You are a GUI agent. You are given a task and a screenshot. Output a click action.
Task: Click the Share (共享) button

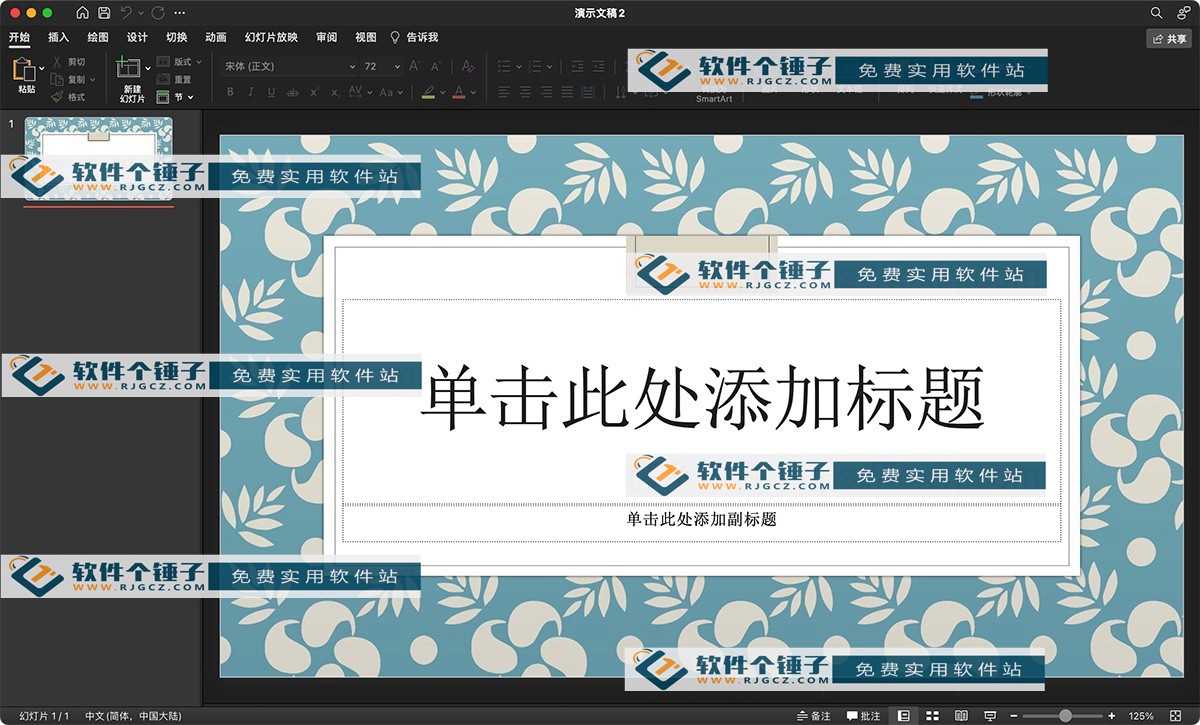[x=1169, y=38]
